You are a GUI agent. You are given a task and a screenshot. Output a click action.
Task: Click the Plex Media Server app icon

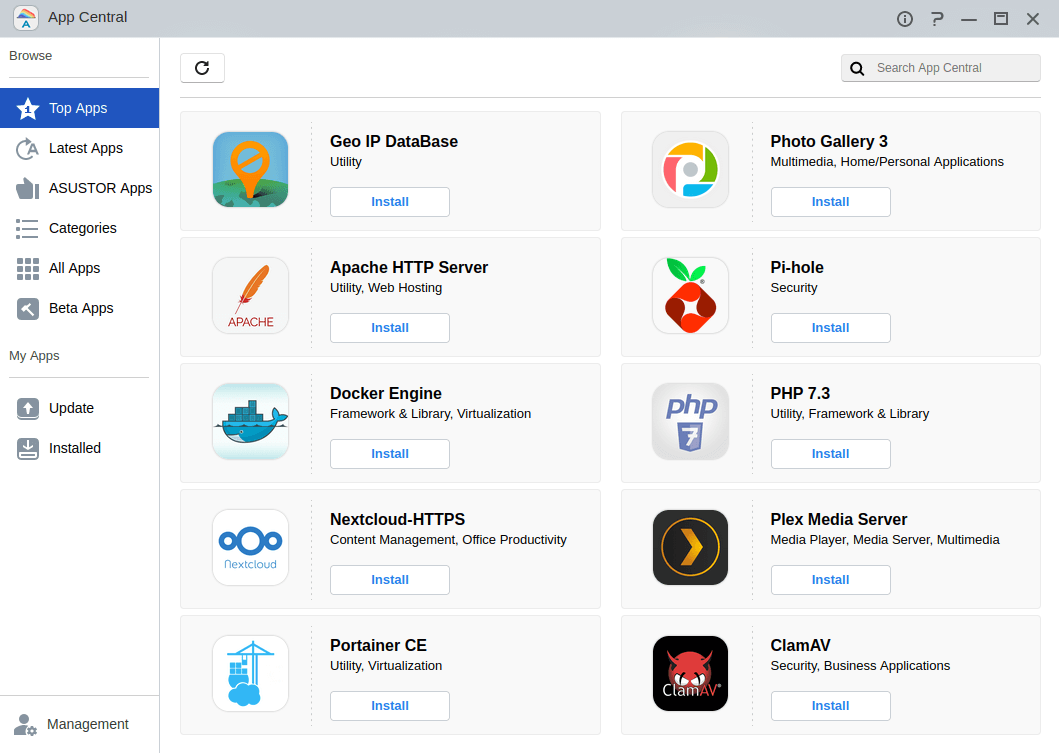[x=690, y=547]
